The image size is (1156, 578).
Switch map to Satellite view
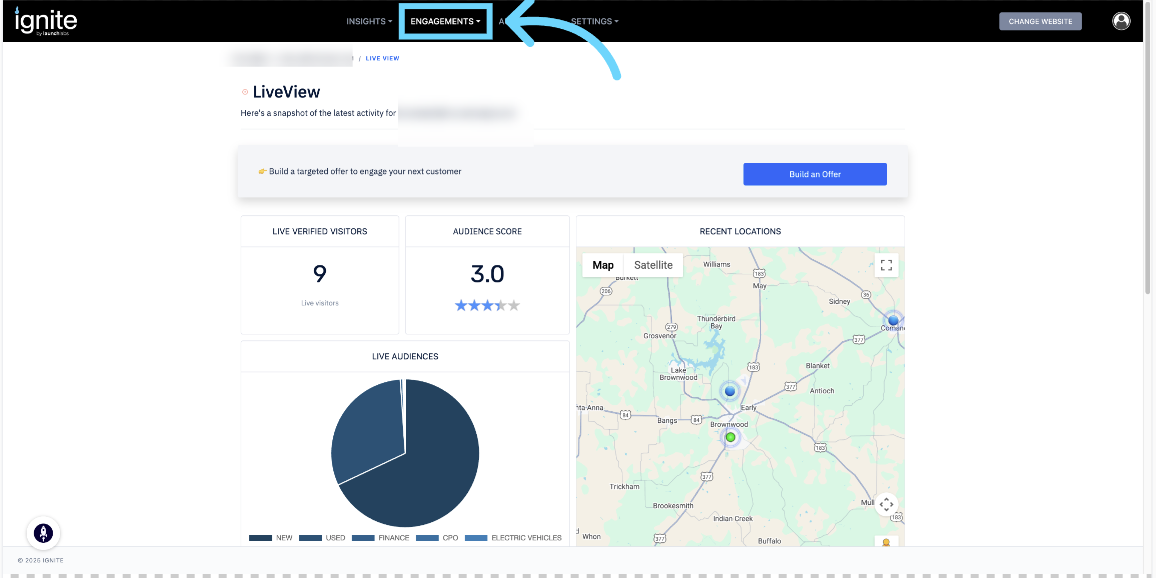tap(653, 265)
